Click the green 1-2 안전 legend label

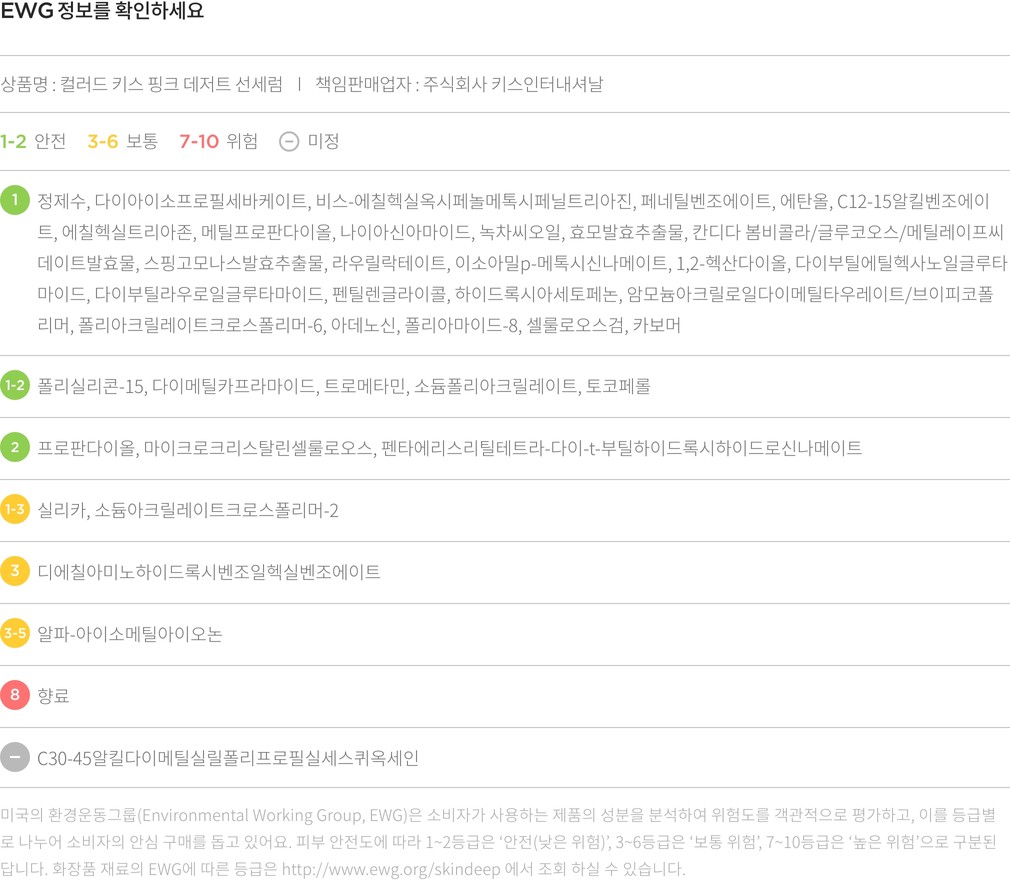[33, 141]
